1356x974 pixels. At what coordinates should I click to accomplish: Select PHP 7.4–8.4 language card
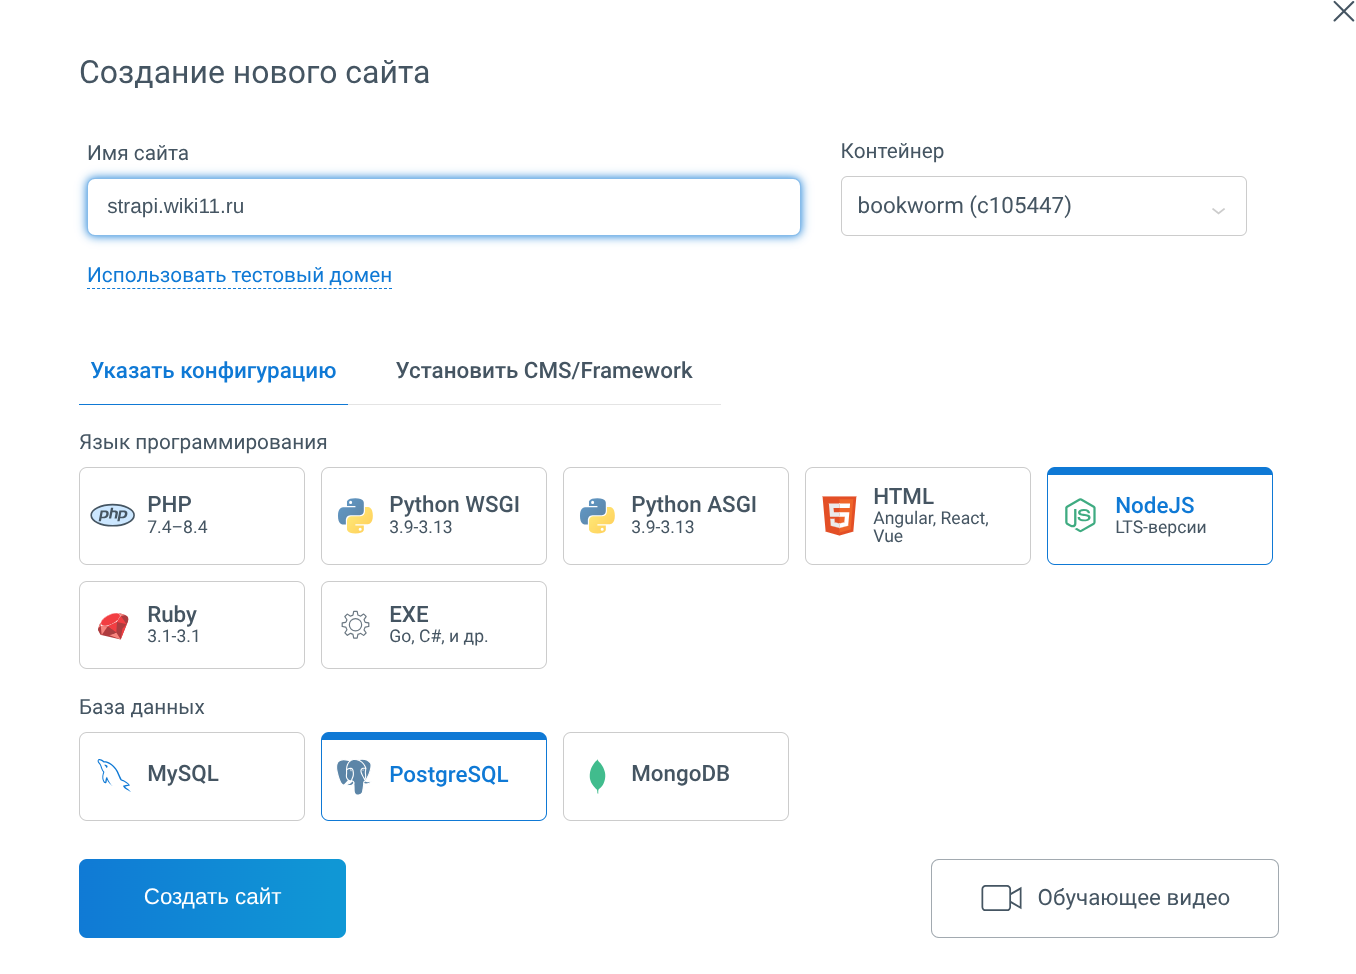click(192, 516)
